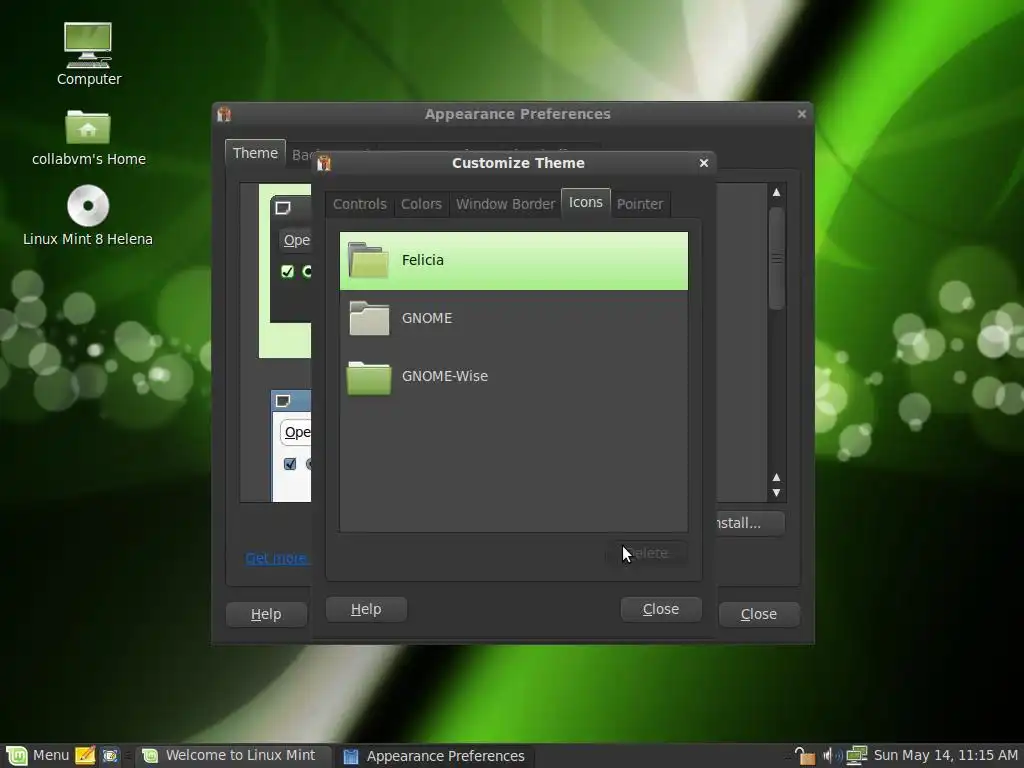Toggle the green checkbox in dark theme preview
Image resolution: width=1024 pixels, height=768 pixels.
(287, 271)
